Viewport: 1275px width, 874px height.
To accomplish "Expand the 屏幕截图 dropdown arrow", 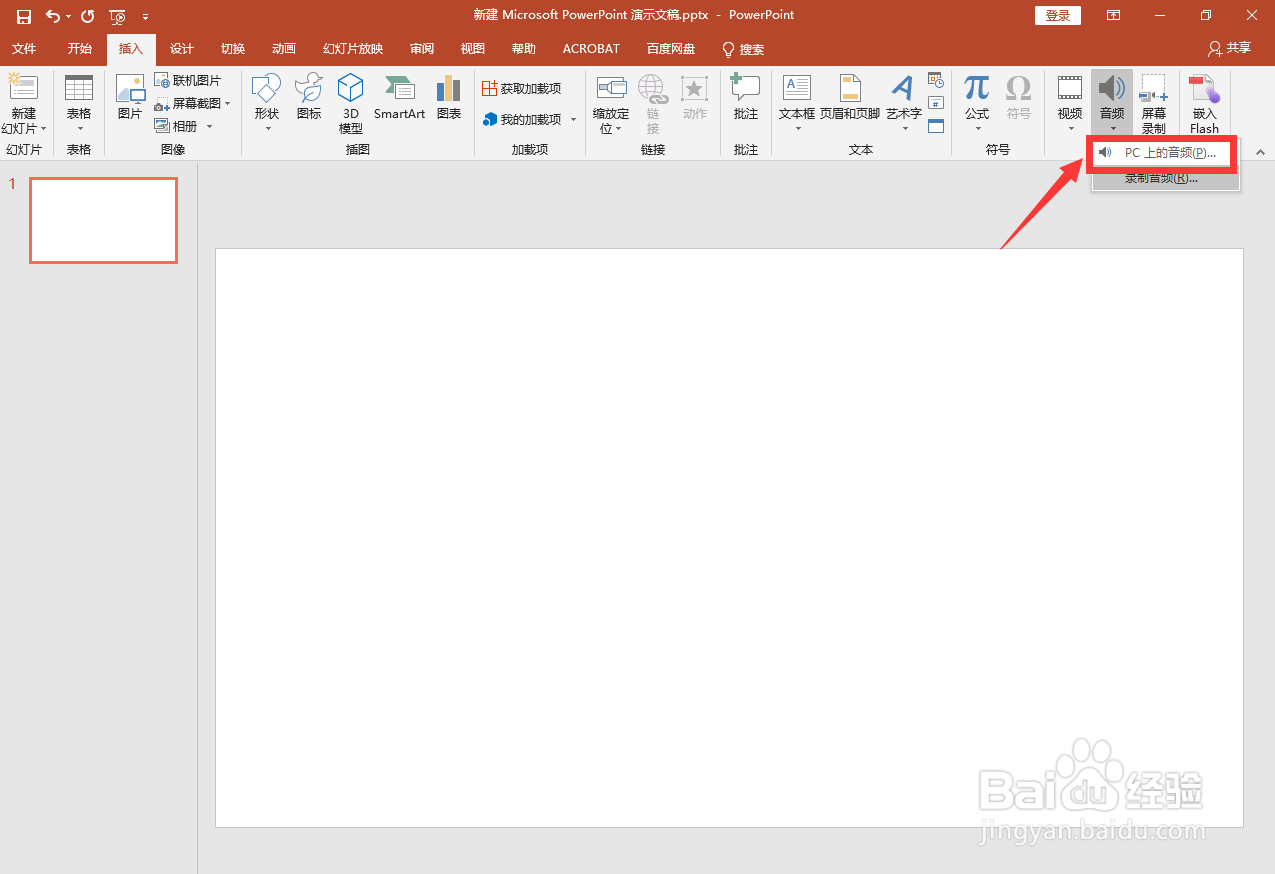I will 227,104.
